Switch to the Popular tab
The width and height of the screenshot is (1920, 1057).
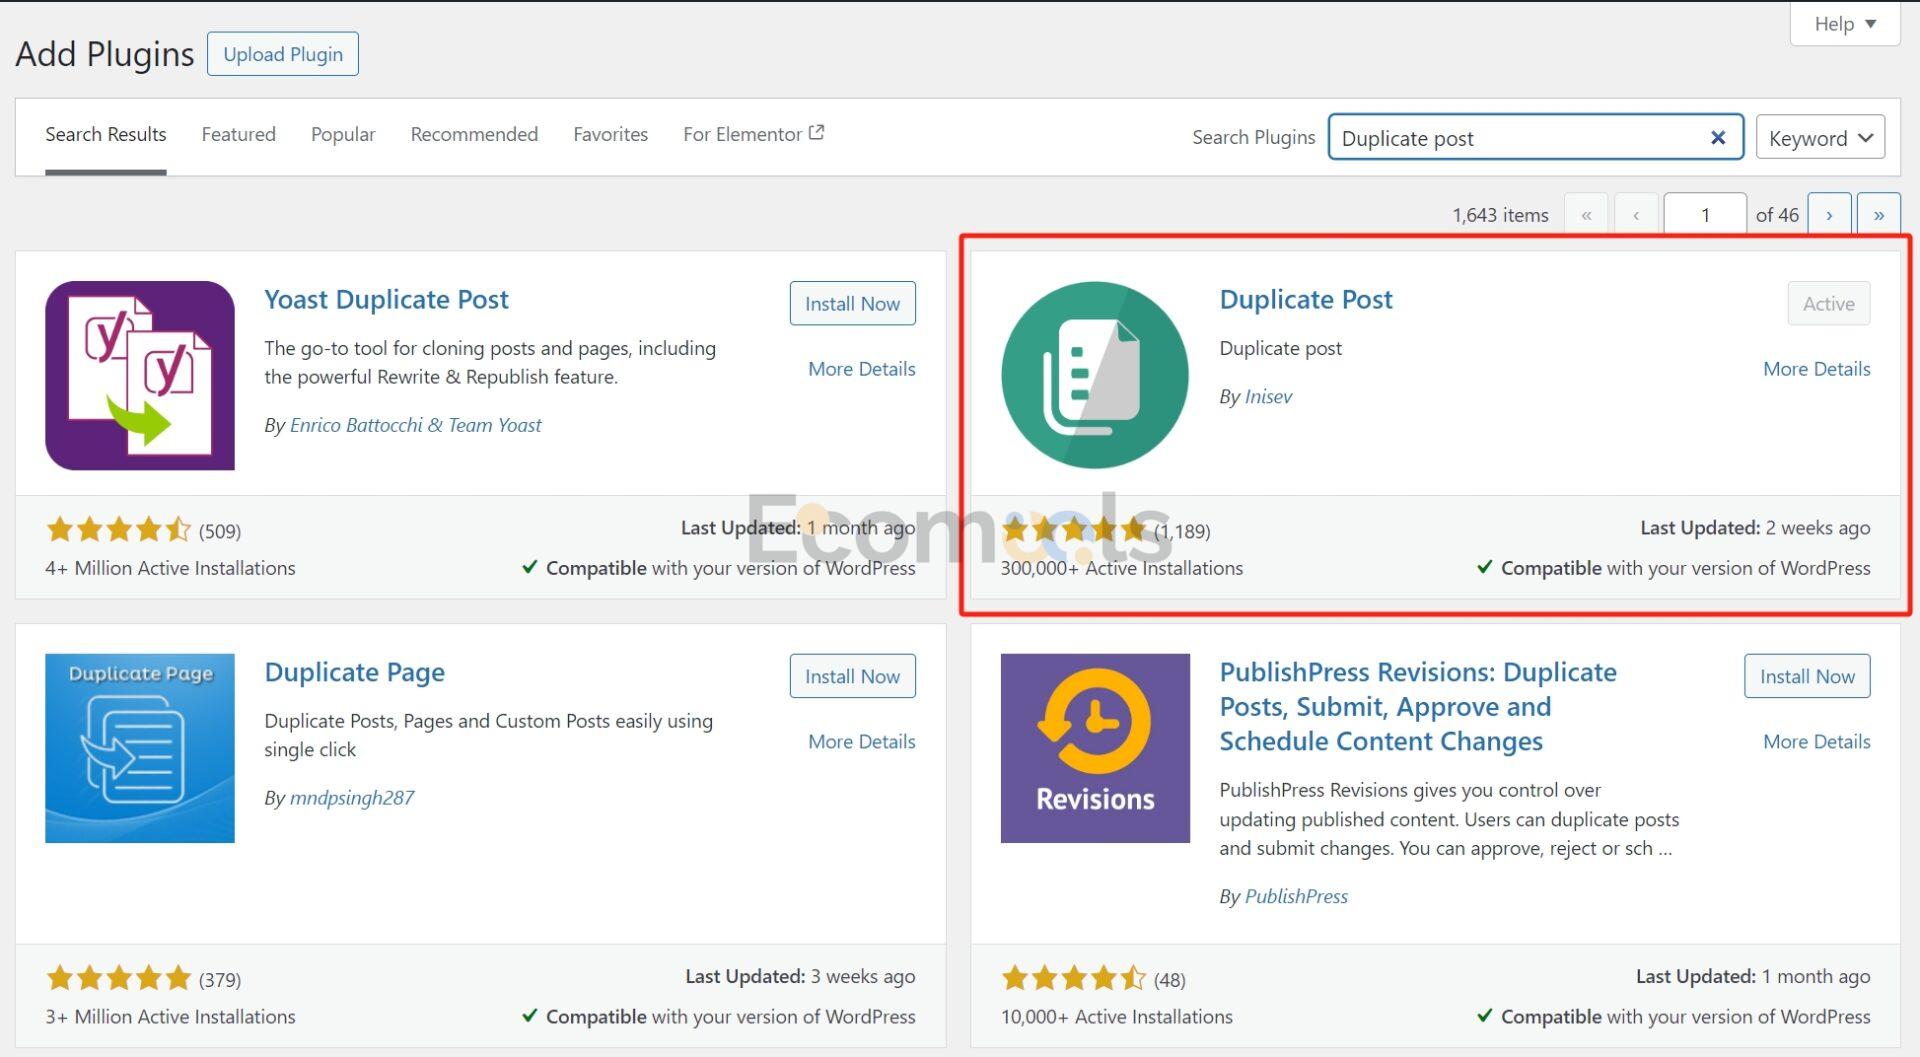pyautogui.click(x=343, y=134)
